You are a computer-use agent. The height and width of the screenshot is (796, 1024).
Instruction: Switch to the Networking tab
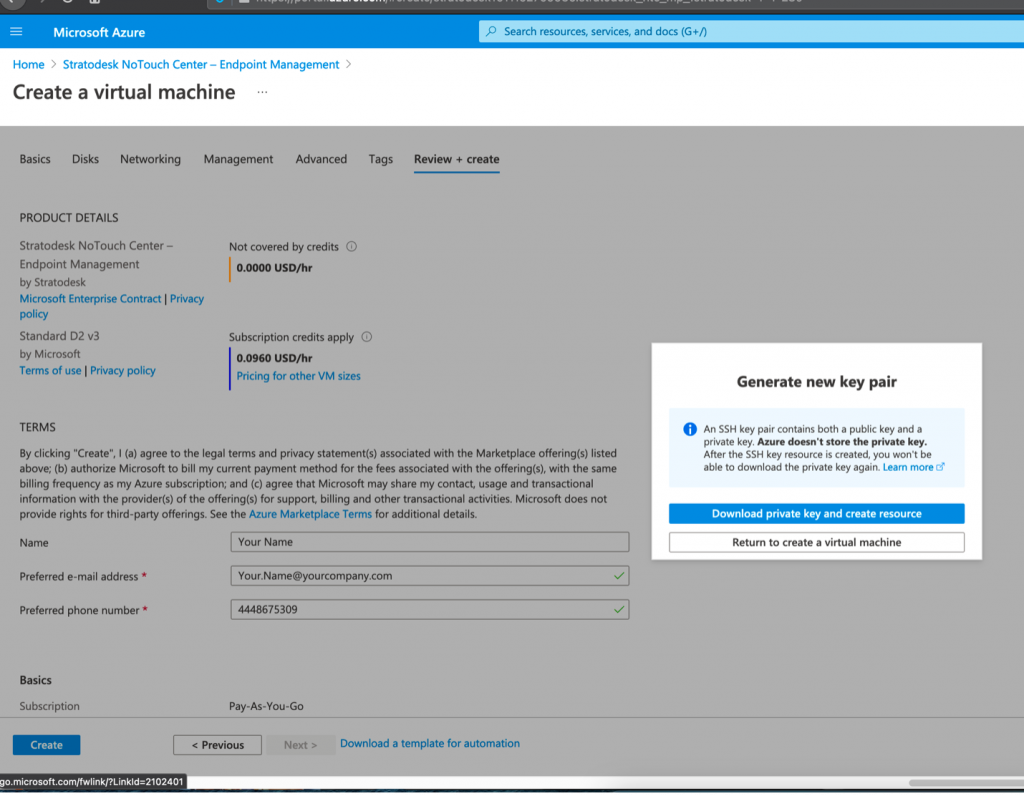click(150, 159)
